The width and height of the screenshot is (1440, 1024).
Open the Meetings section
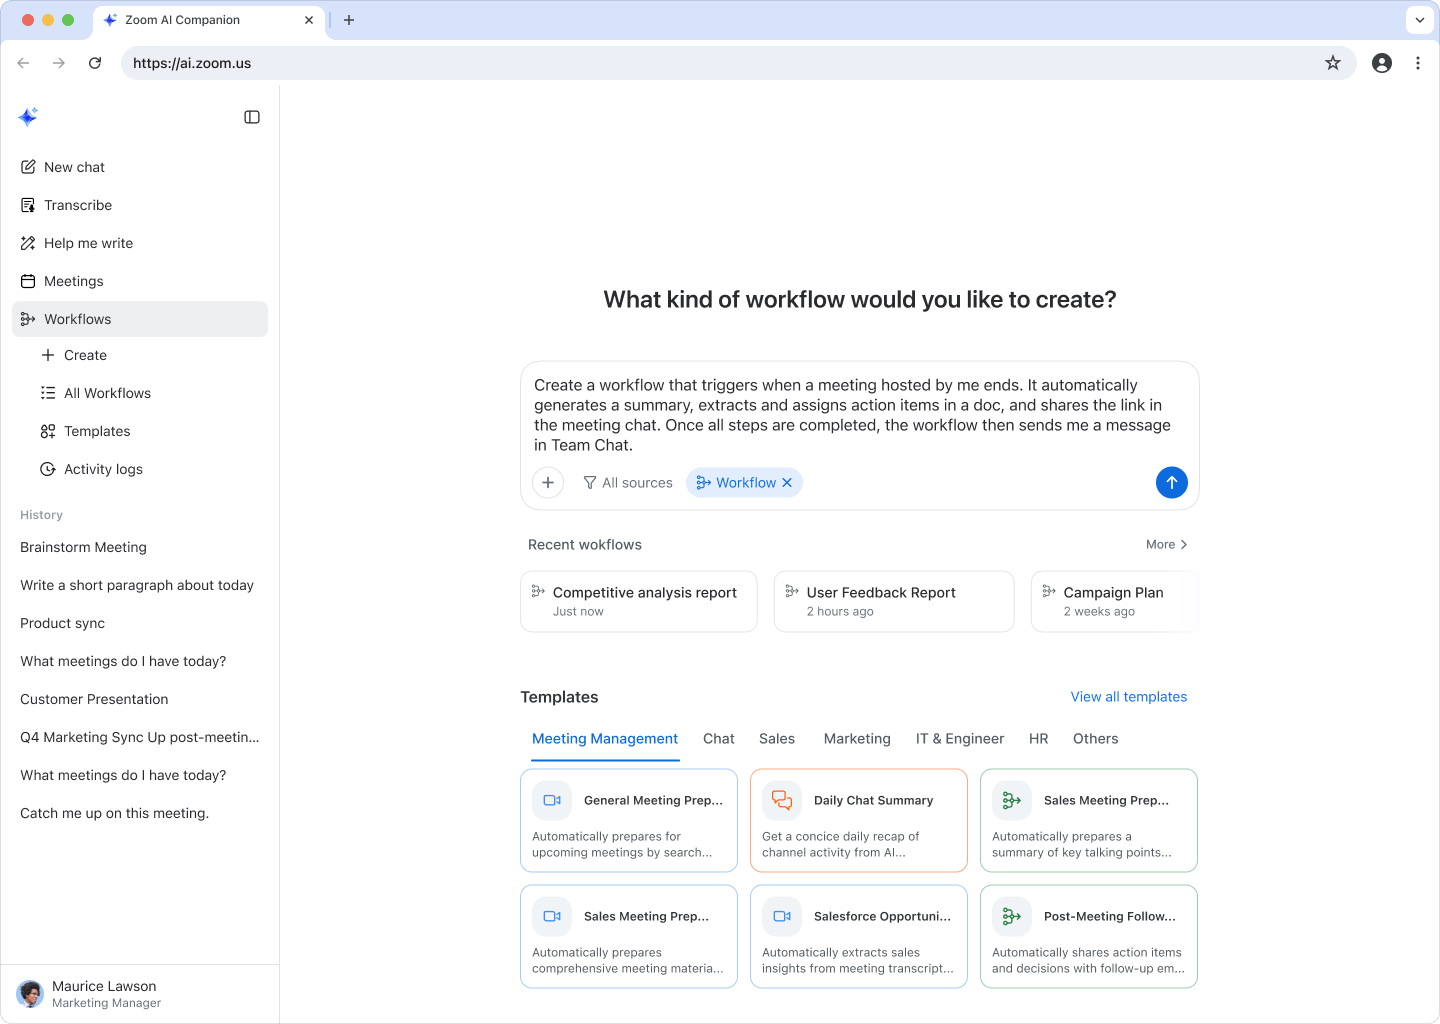[x=74, y=281]
